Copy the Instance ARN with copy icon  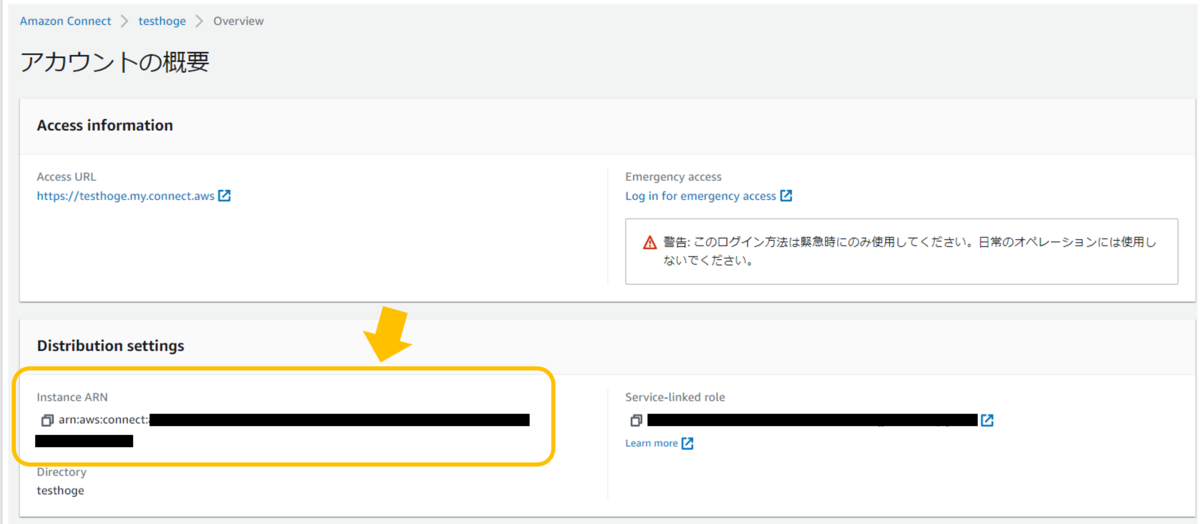[47, 420]
